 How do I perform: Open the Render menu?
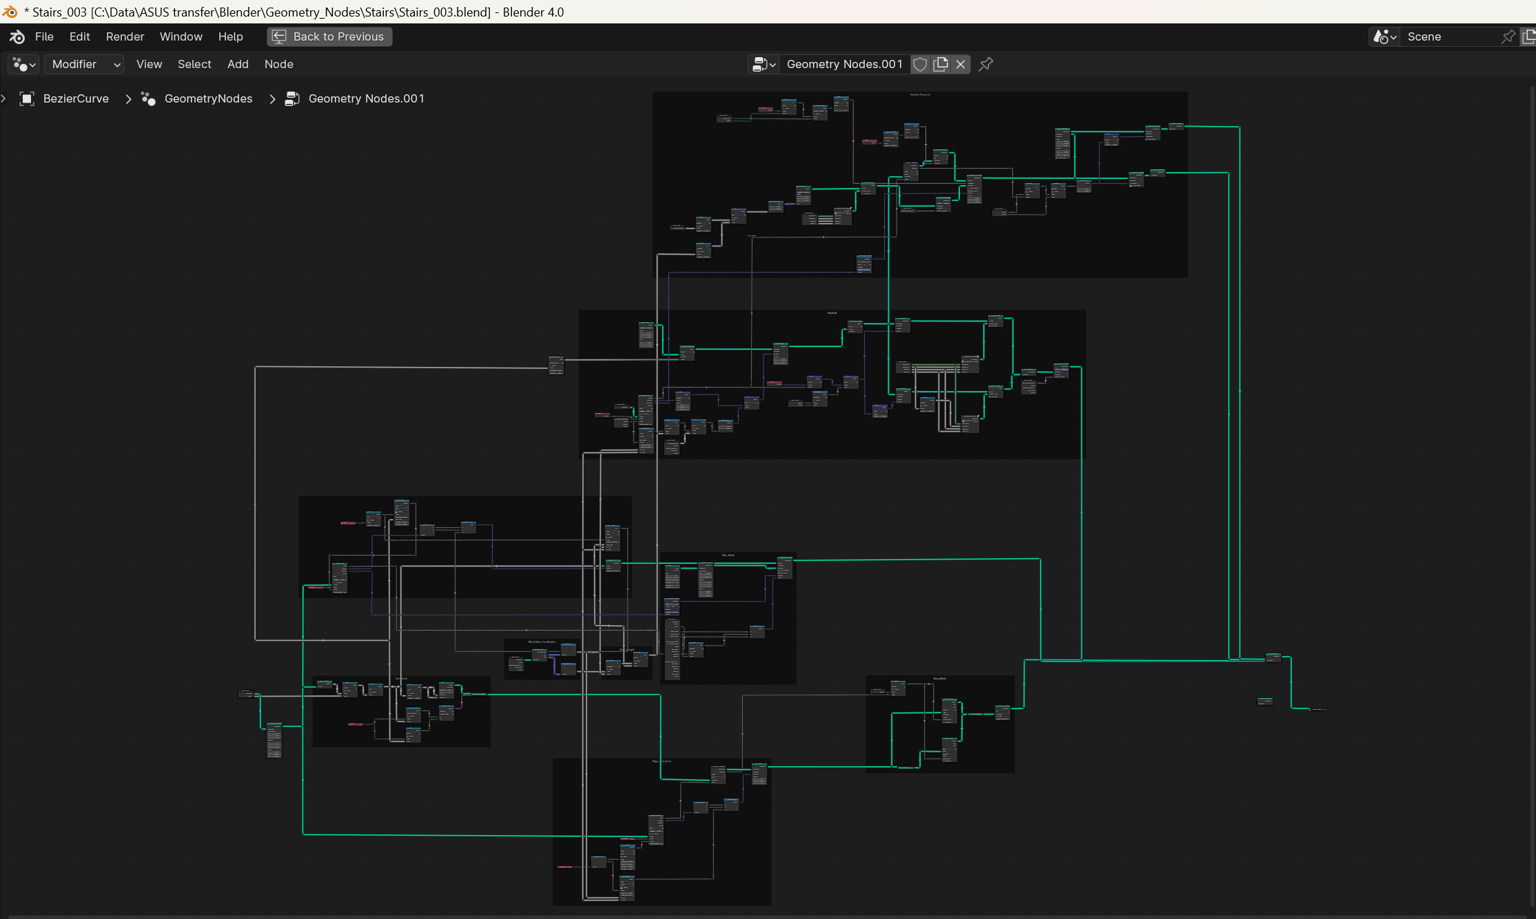[125, 37]
